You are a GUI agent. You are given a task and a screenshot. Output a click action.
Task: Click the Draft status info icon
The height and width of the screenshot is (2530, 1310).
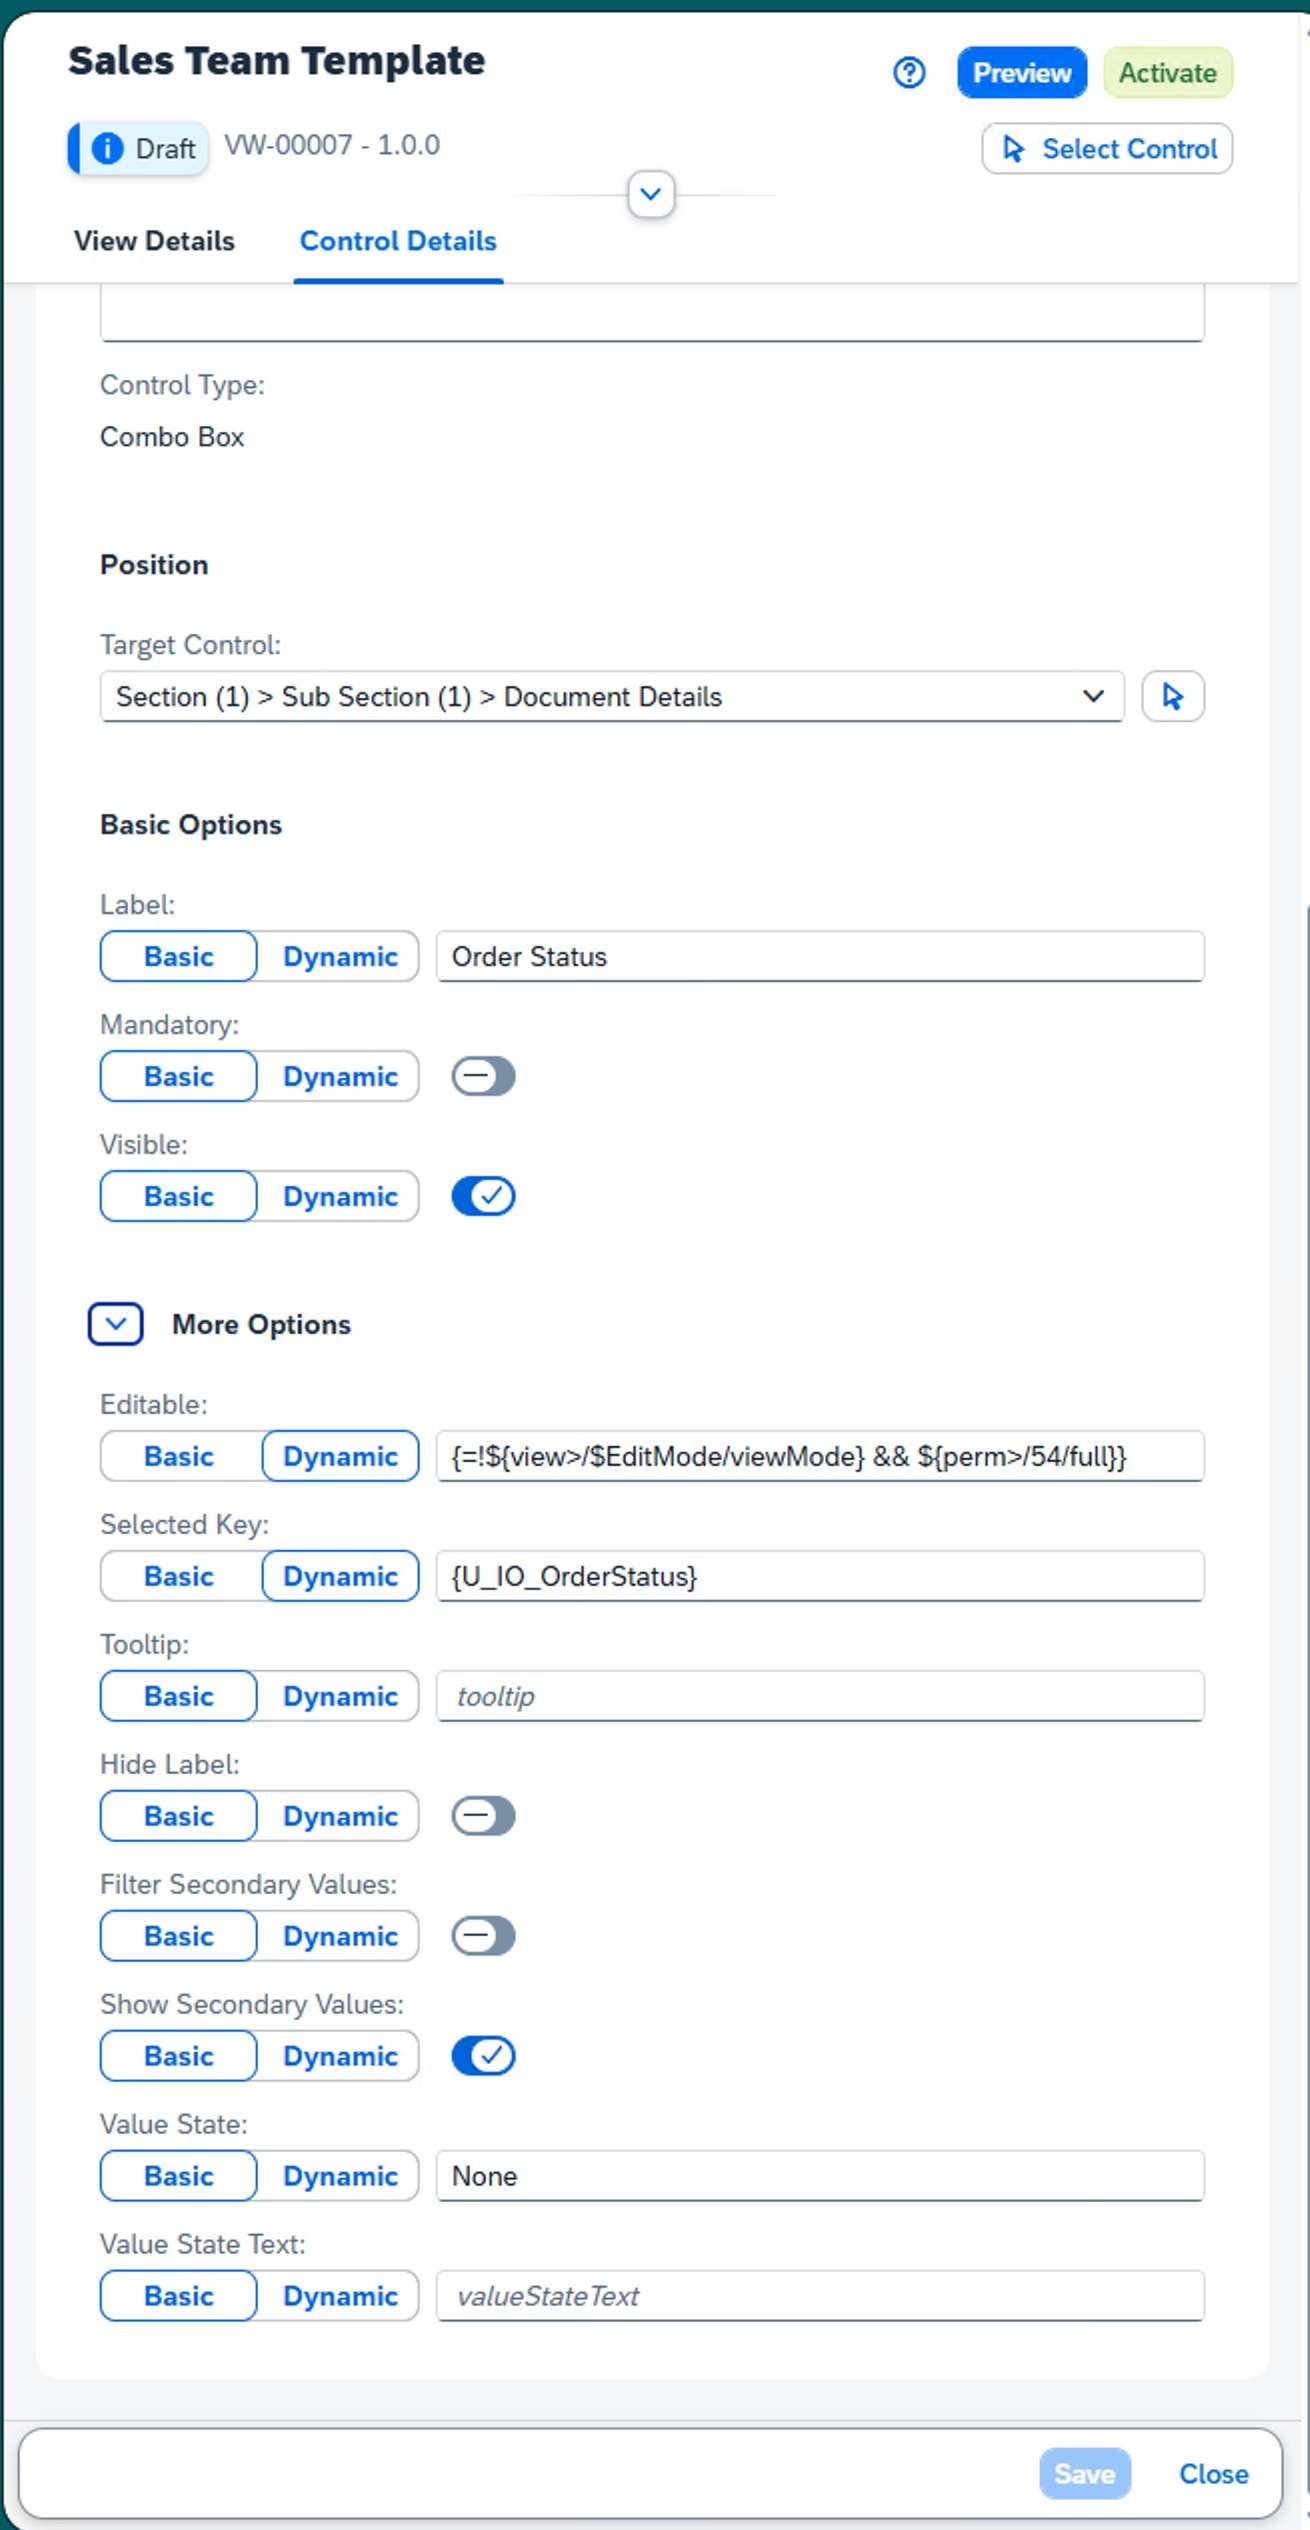point(108,149)
